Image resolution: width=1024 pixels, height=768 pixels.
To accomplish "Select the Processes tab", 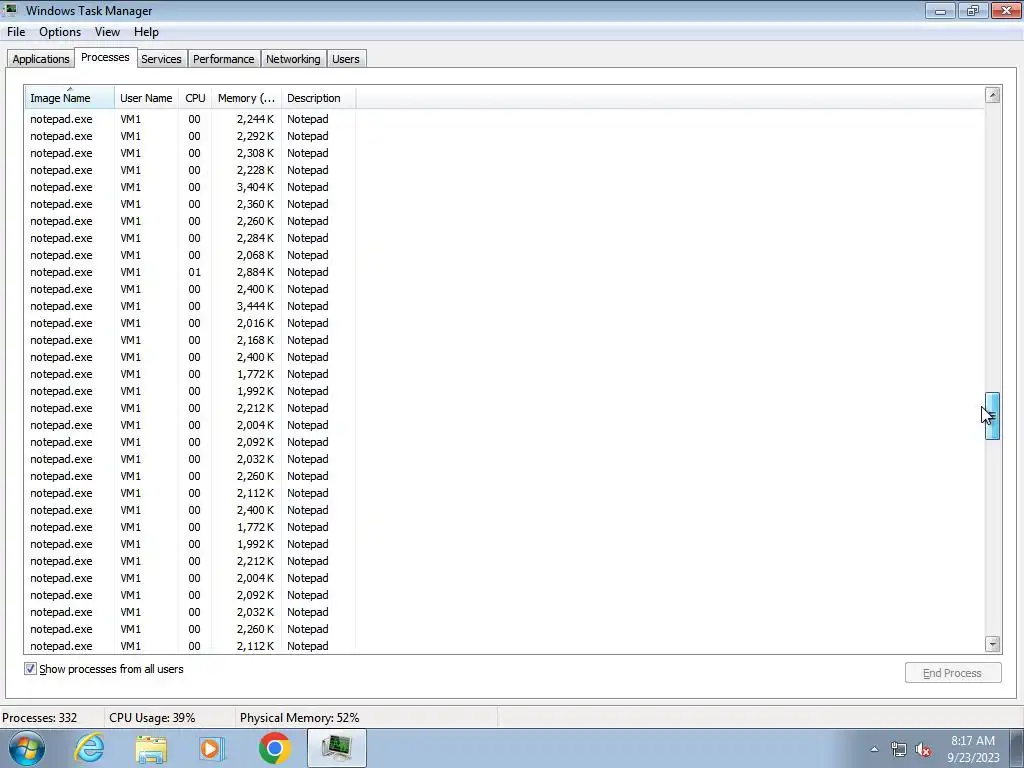I will 105,57.
